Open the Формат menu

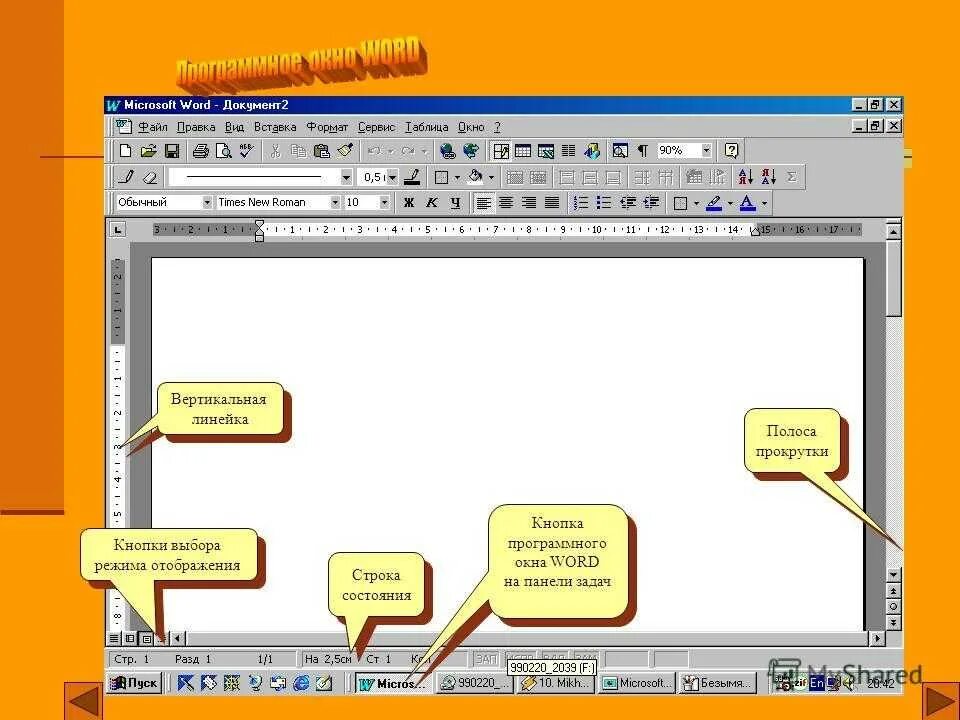coord(327,127)
